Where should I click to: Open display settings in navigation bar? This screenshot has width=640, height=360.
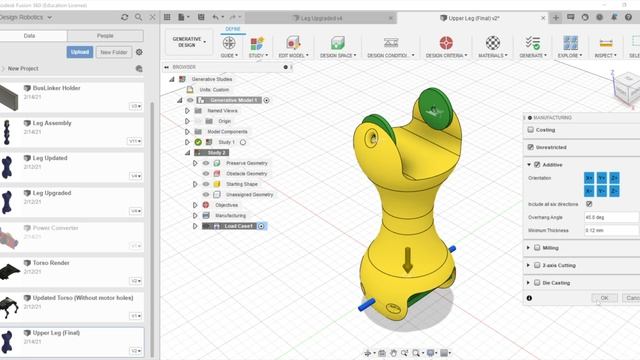point(432,353)
